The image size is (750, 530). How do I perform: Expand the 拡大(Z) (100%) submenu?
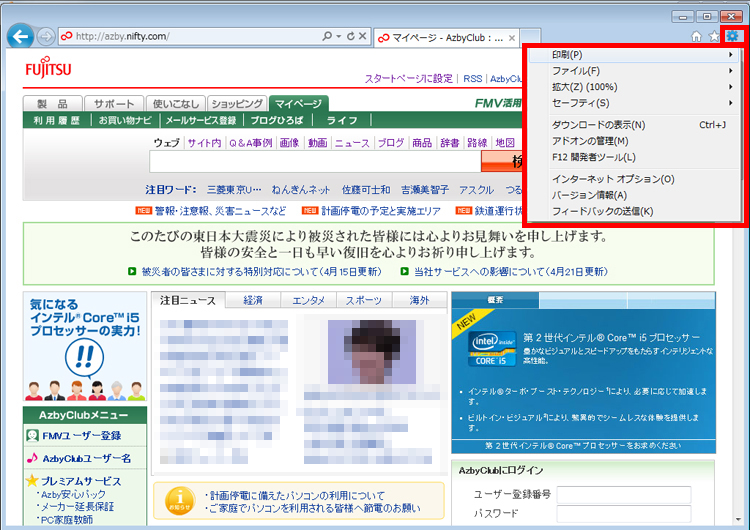tap(635, 87)
